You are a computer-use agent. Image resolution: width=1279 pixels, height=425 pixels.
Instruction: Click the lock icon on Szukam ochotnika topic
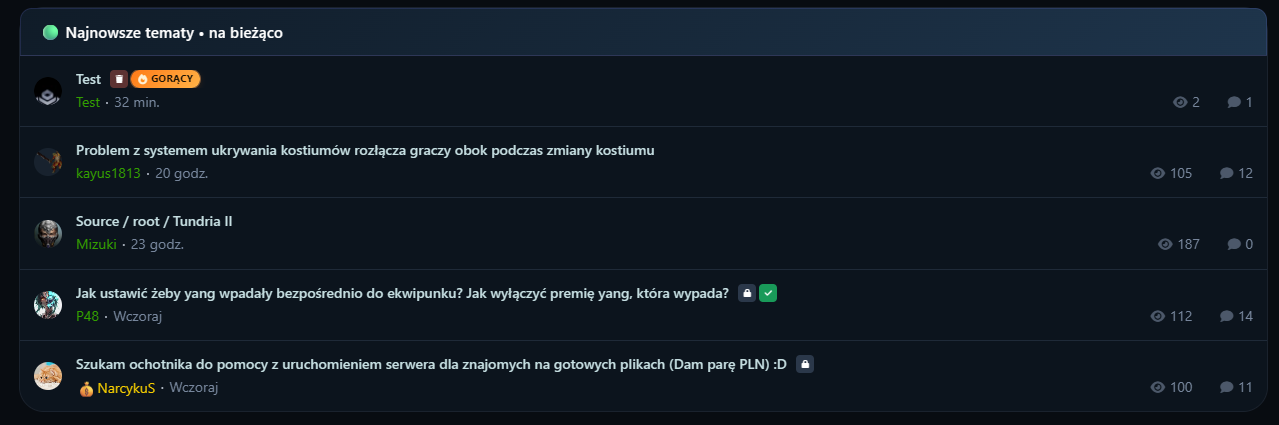804,364
